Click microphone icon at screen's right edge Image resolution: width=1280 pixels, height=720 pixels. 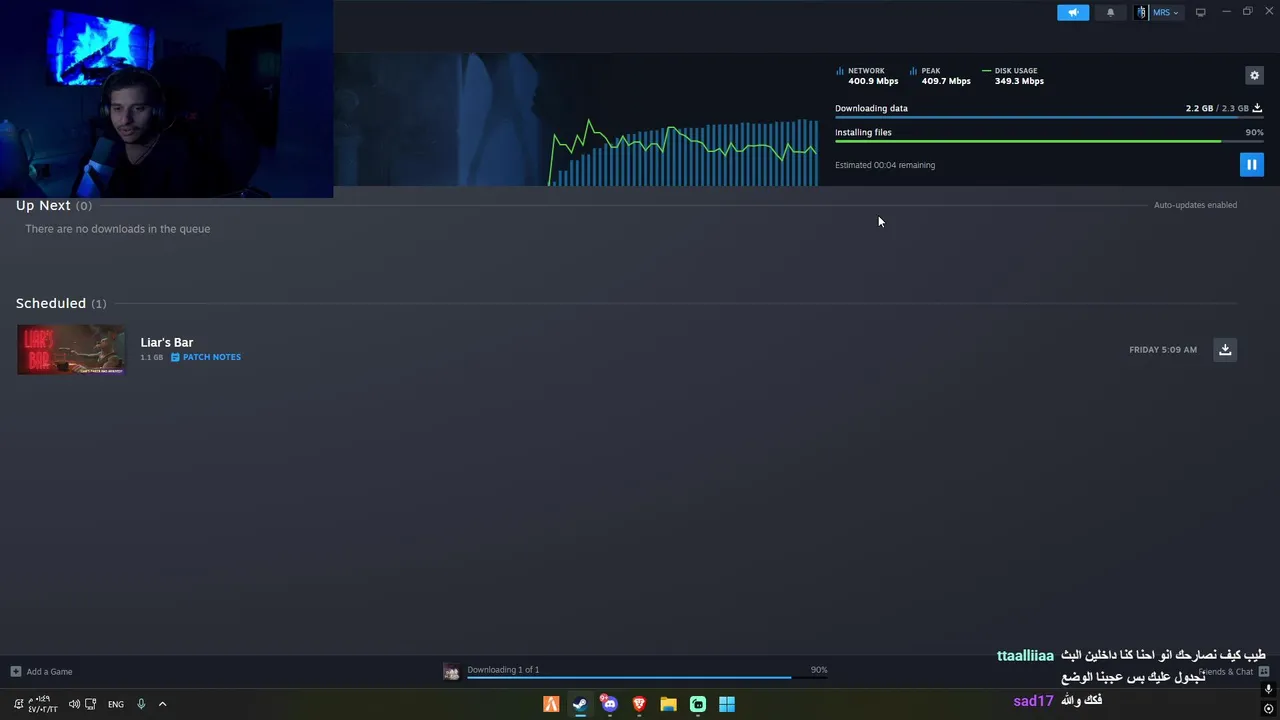pos(1268,689)
